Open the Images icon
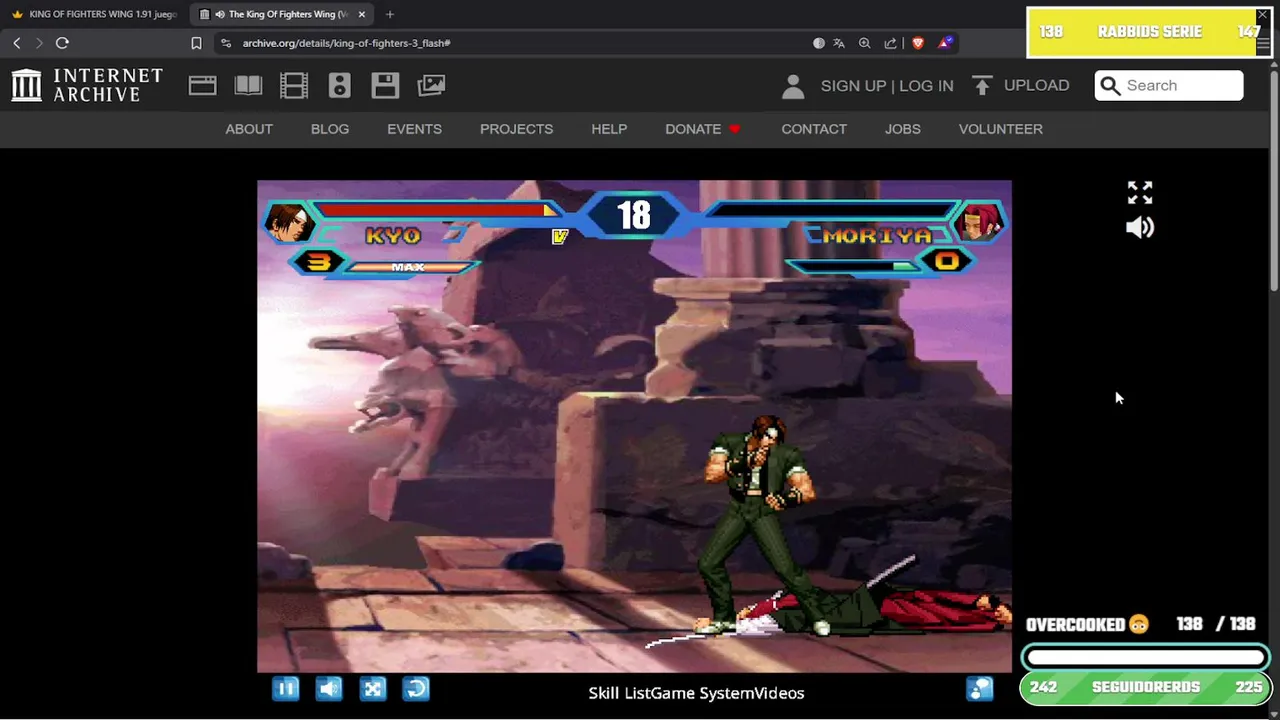 [431, 86]
